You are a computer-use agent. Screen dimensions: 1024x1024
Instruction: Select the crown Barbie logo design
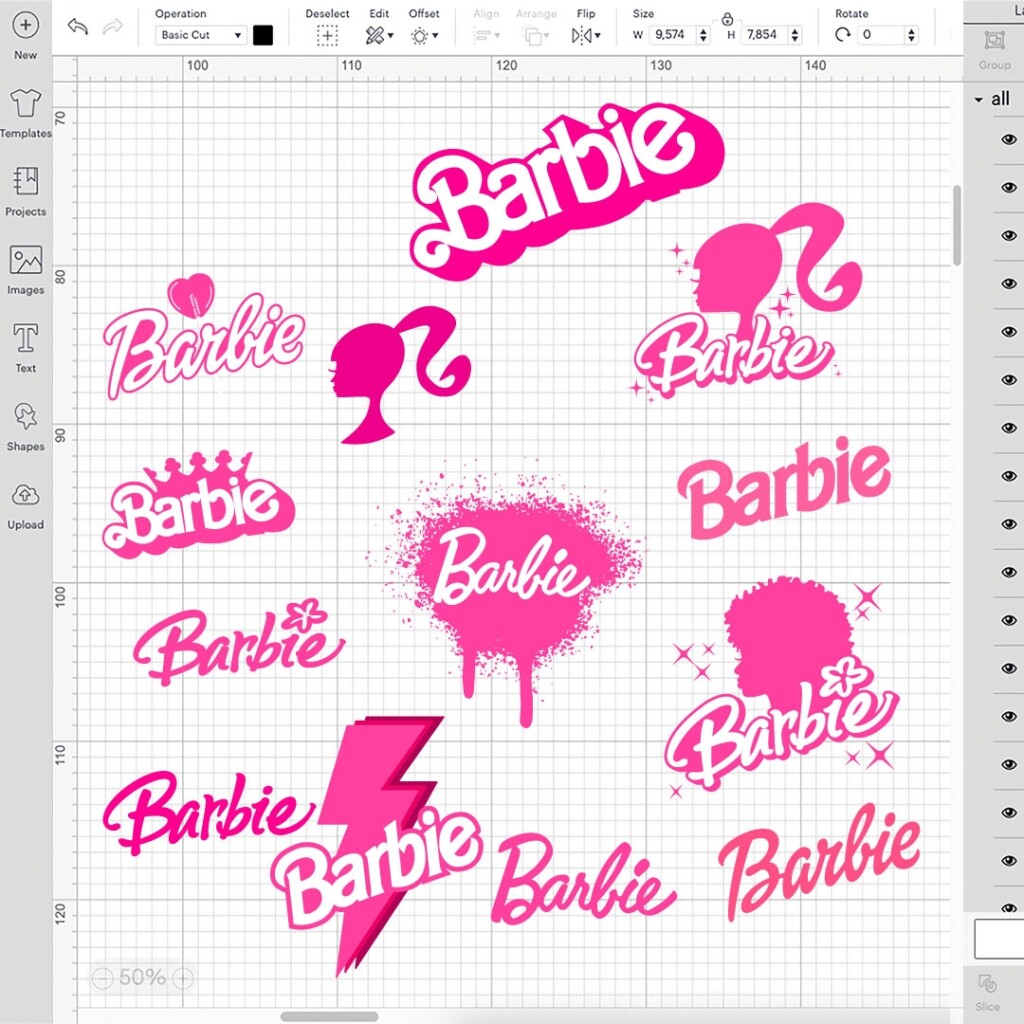[x=199, y=505]
